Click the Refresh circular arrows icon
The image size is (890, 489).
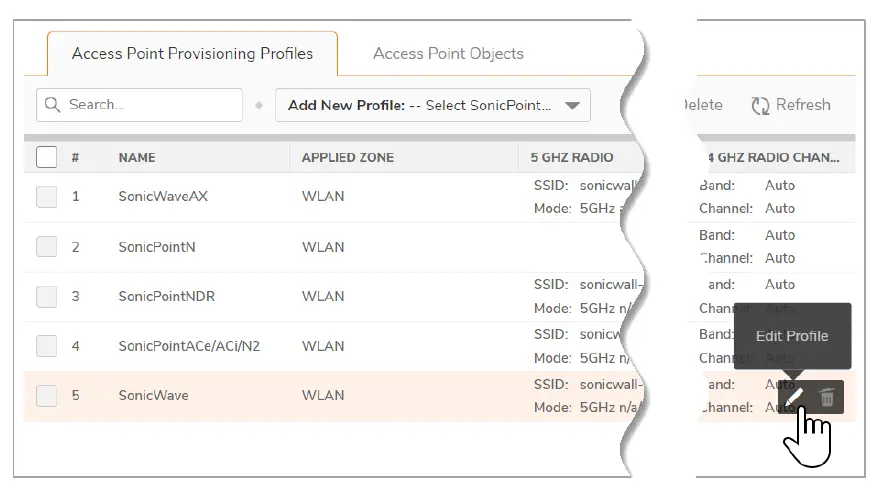[x=760, y=106]
